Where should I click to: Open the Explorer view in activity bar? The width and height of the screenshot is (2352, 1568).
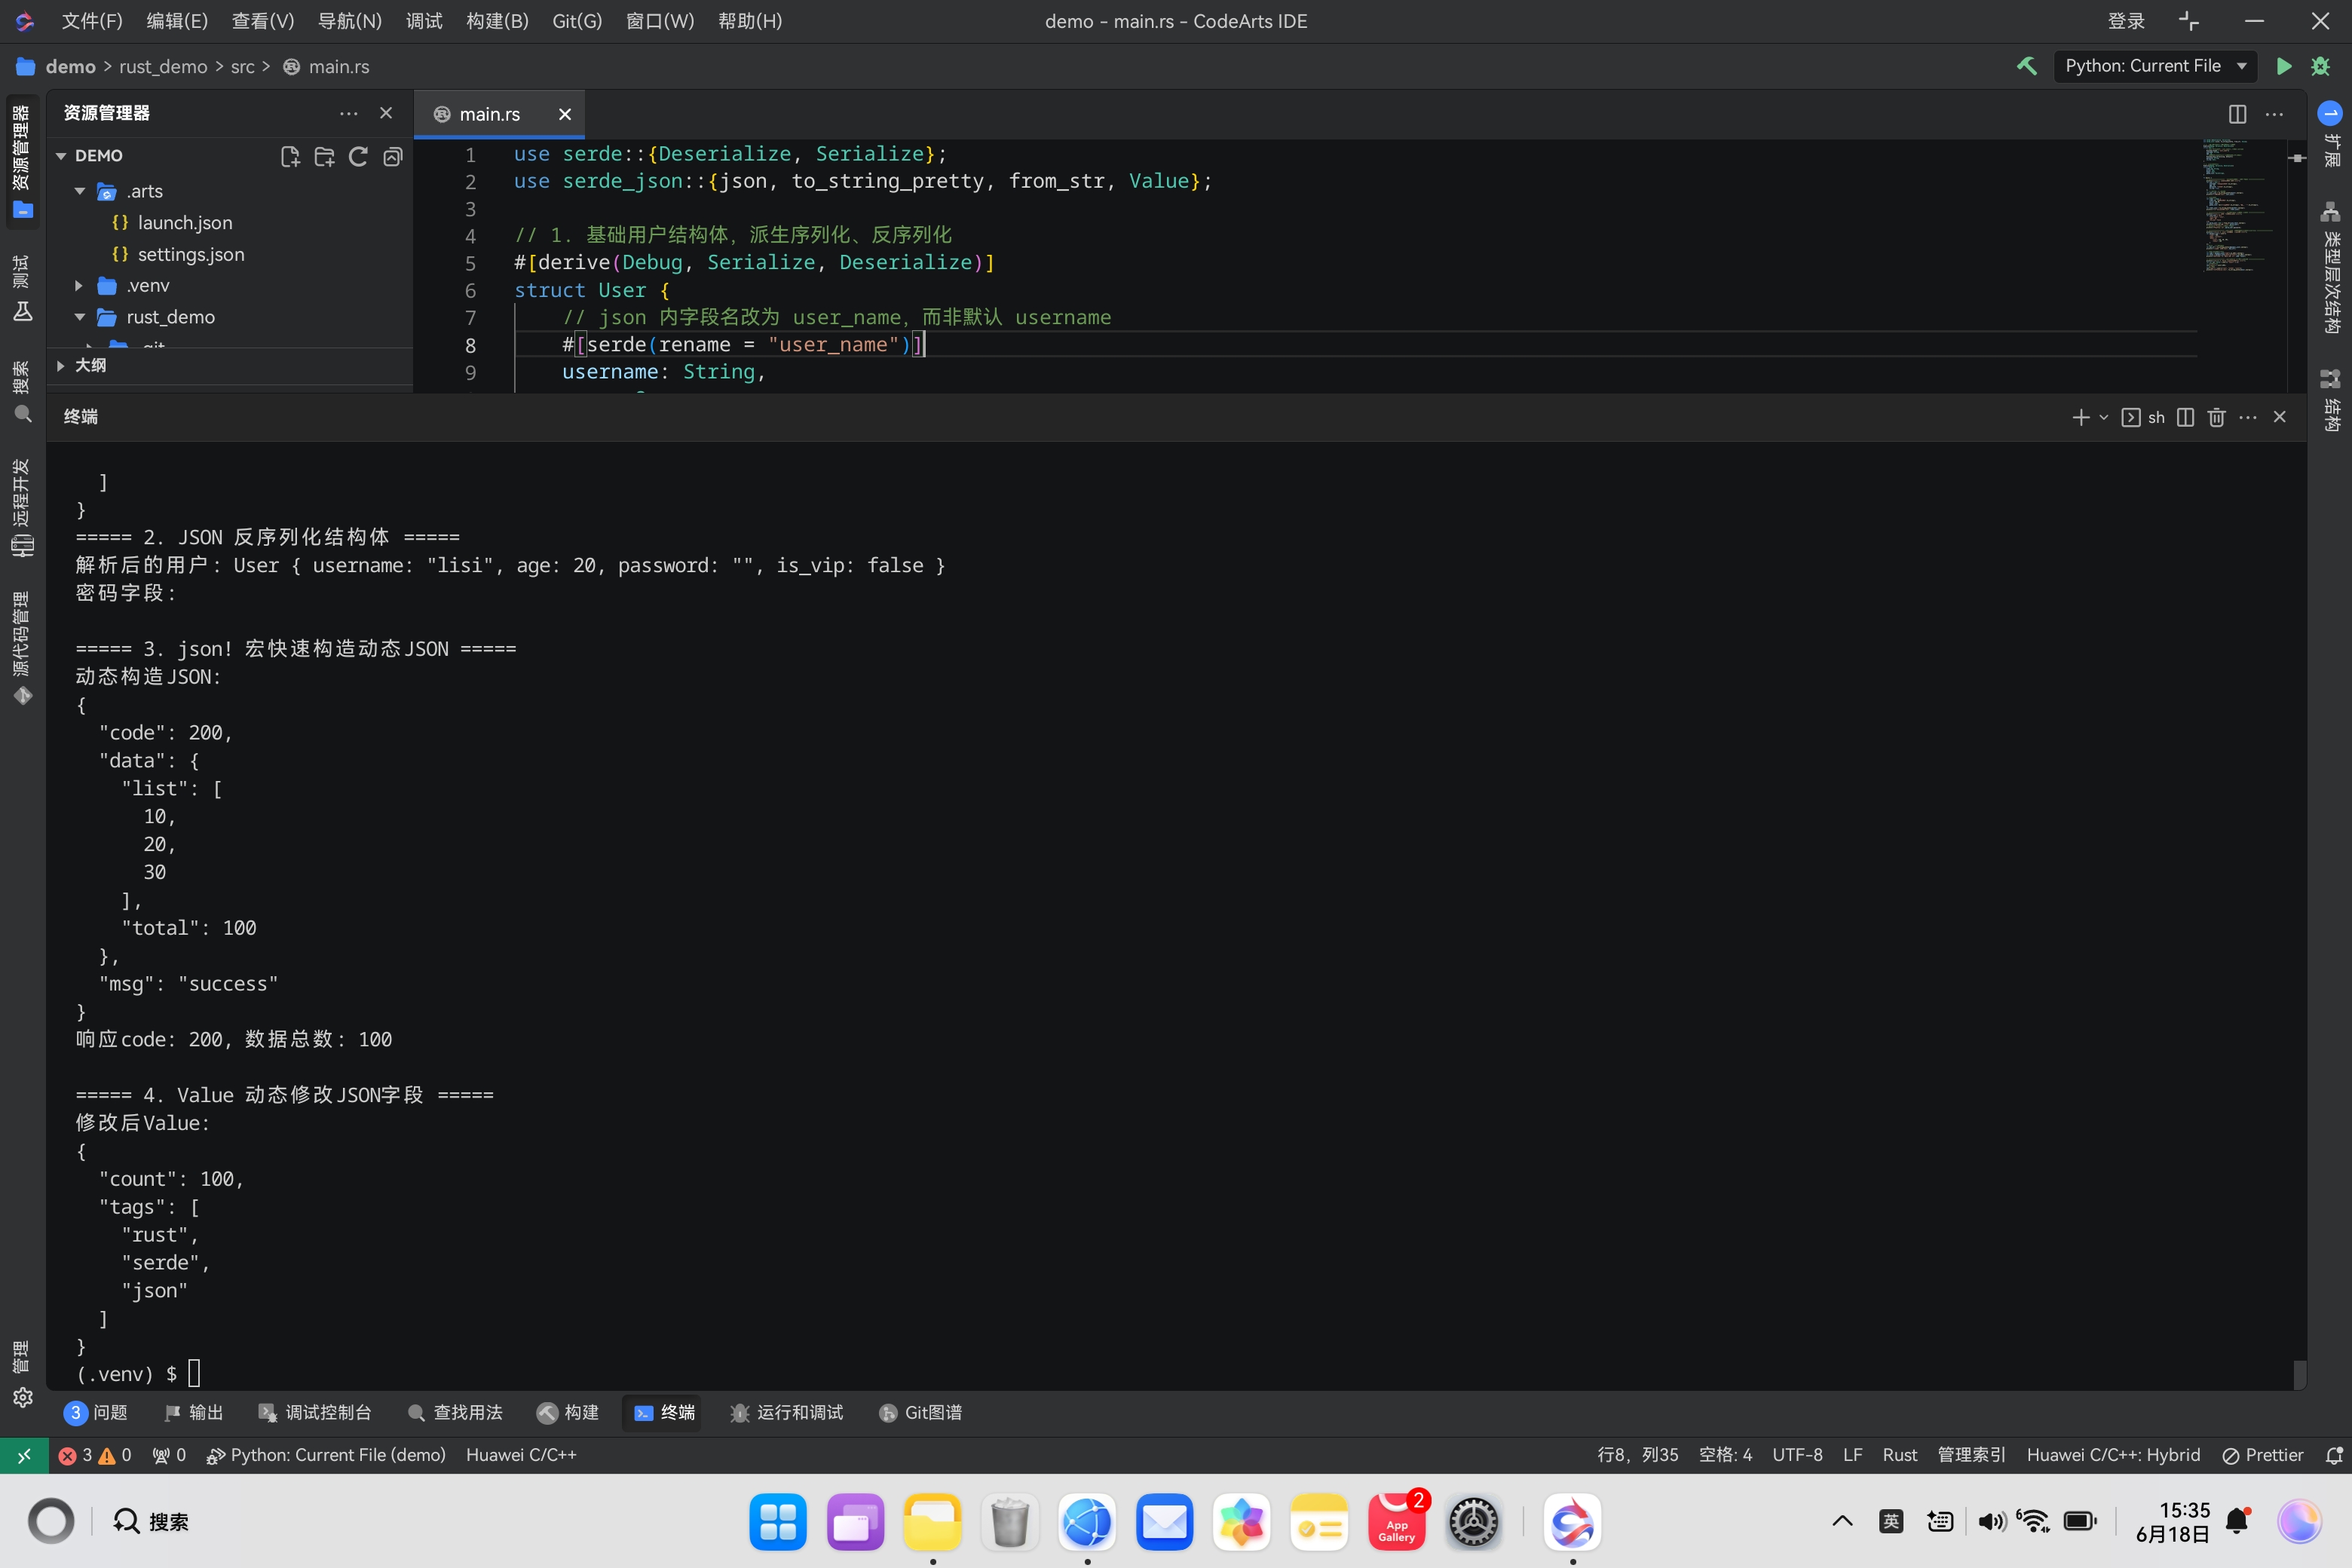(x=22, y=162)
